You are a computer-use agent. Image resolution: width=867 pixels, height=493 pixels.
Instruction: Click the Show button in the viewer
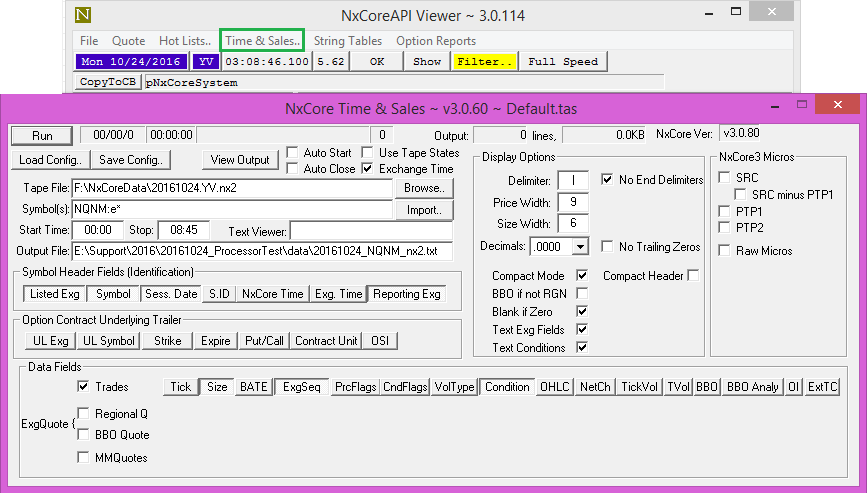point(427,61)
